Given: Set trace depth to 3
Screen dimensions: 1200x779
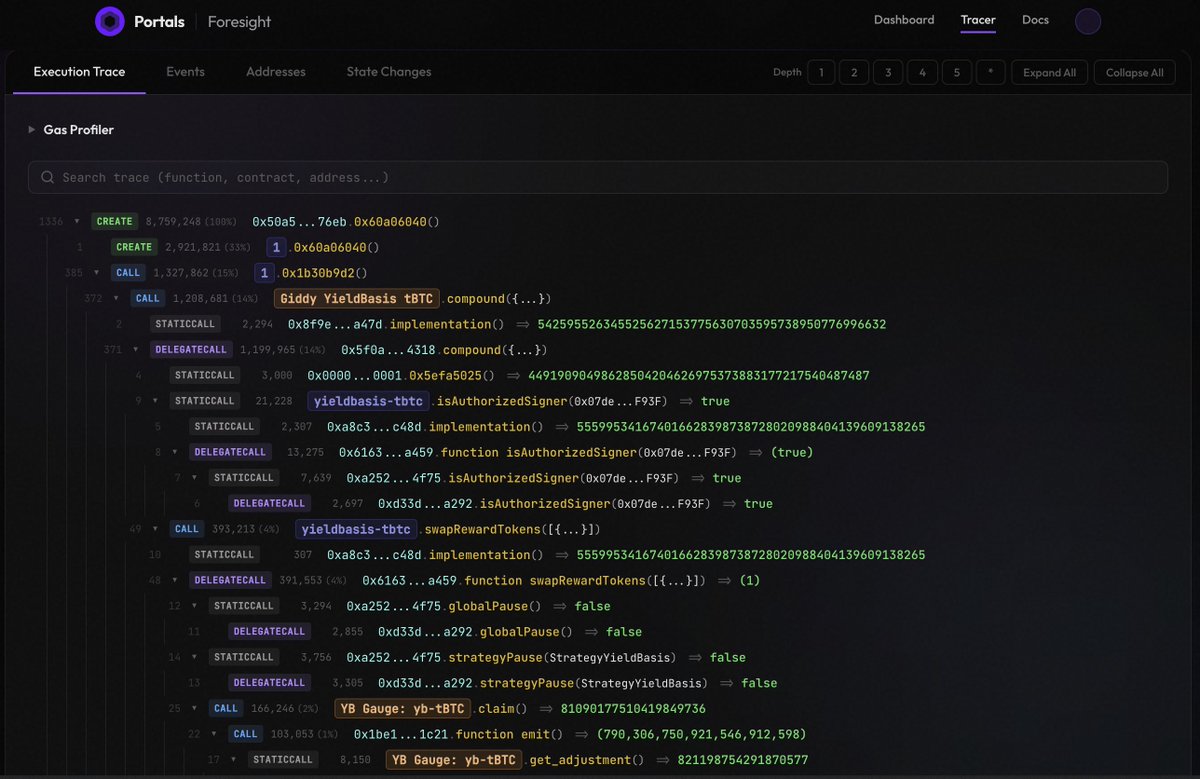Looking at the screenshot, I should tap(888, 72).
